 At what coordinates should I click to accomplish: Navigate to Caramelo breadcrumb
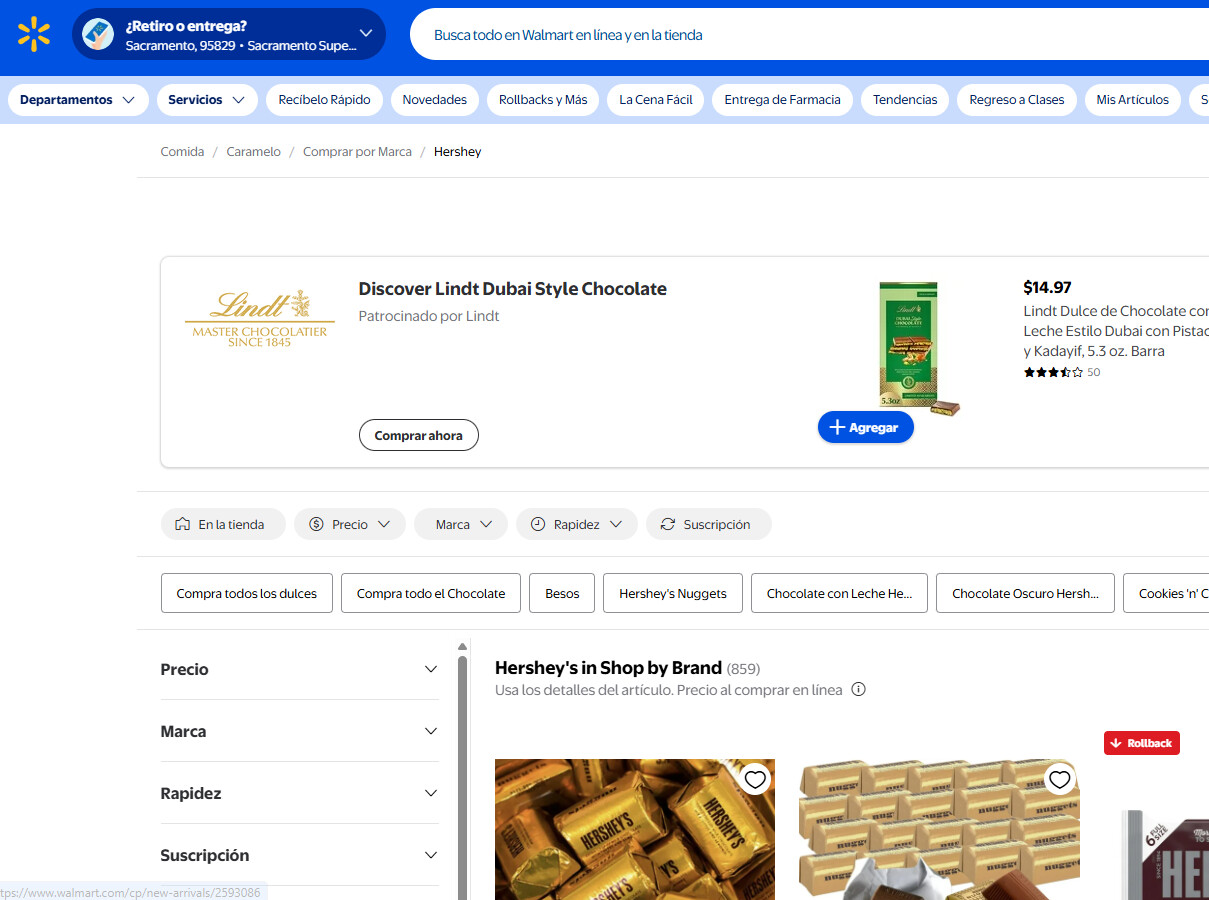pos(254,152)
